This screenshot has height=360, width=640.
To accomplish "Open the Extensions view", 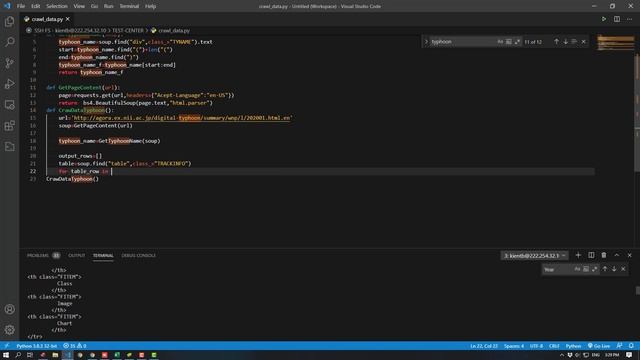I will [9, 125].
